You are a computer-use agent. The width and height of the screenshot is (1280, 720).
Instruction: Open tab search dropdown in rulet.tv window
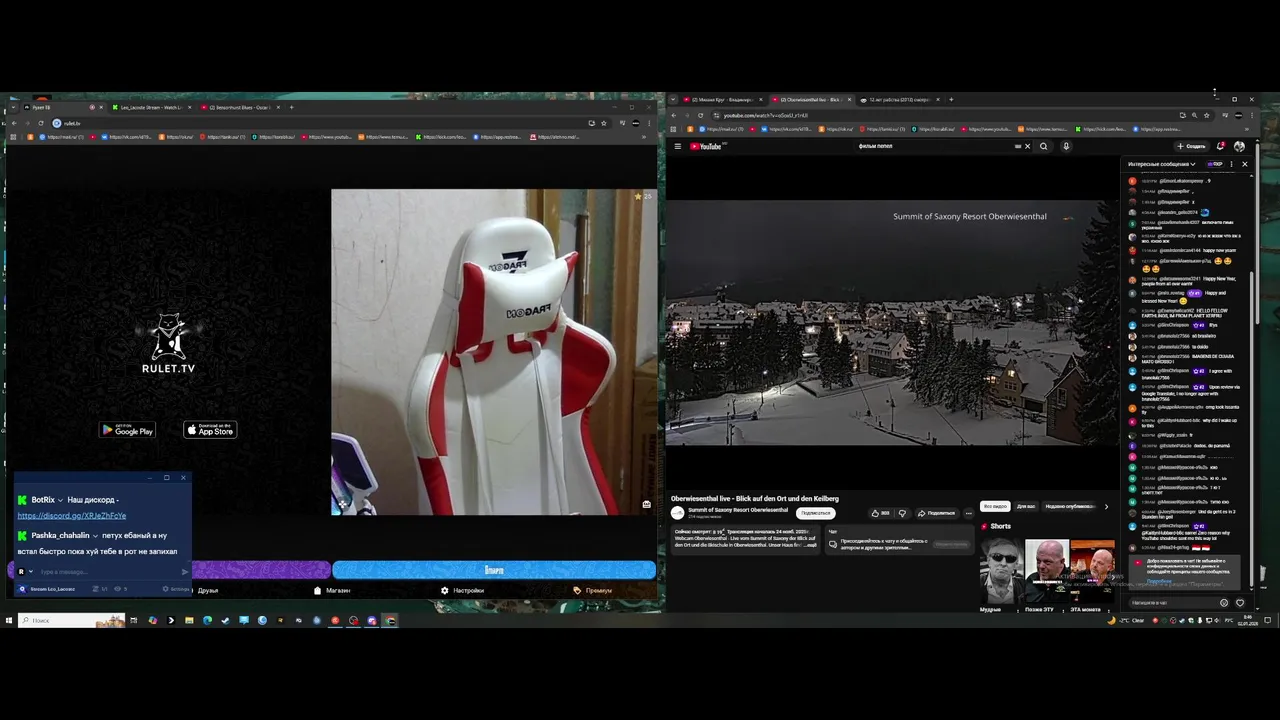[13, 107]
